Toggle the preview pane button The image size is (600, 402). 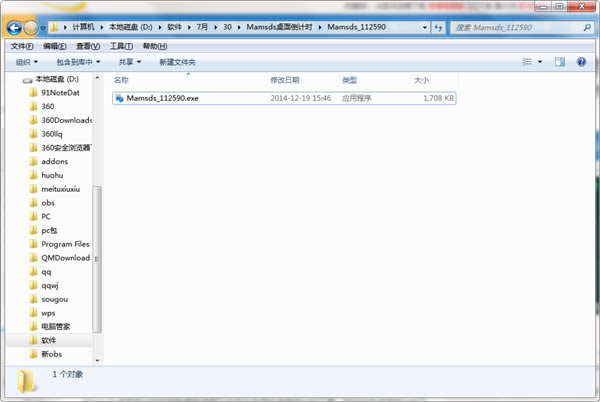coord(560,62)
